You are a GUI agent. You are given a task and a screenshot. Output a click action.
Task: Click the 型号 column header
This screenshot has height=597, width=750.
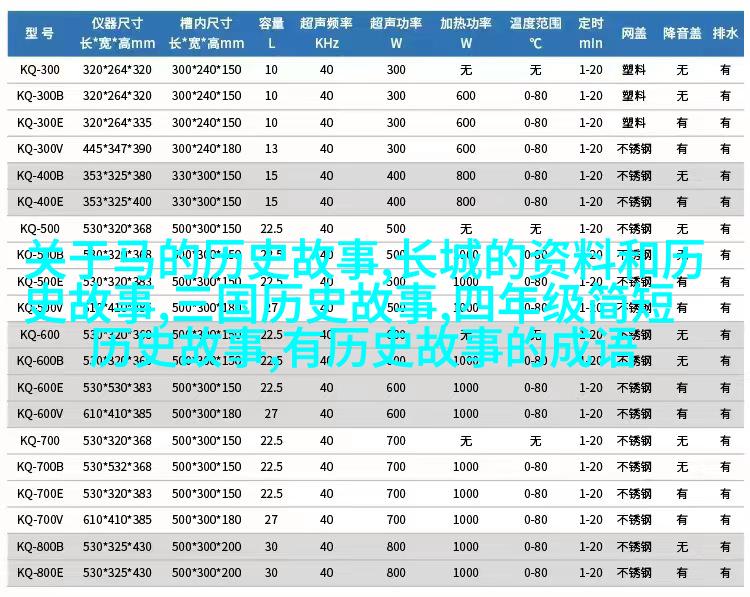coord(40,32)
